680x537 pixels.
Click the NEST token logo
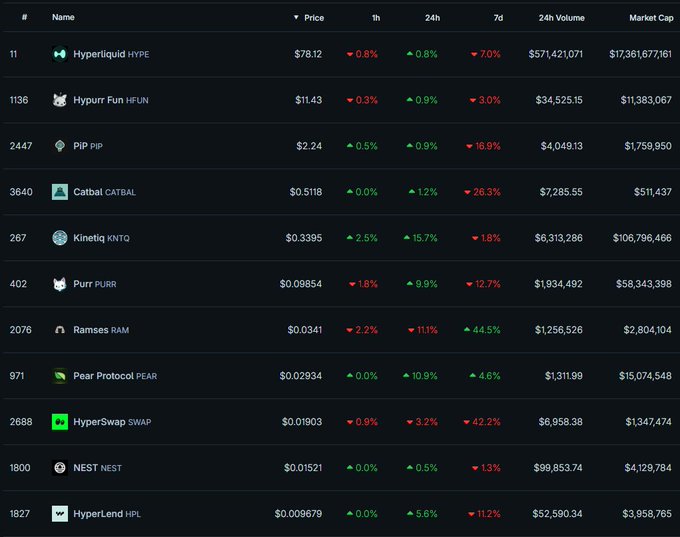point(60,468)
